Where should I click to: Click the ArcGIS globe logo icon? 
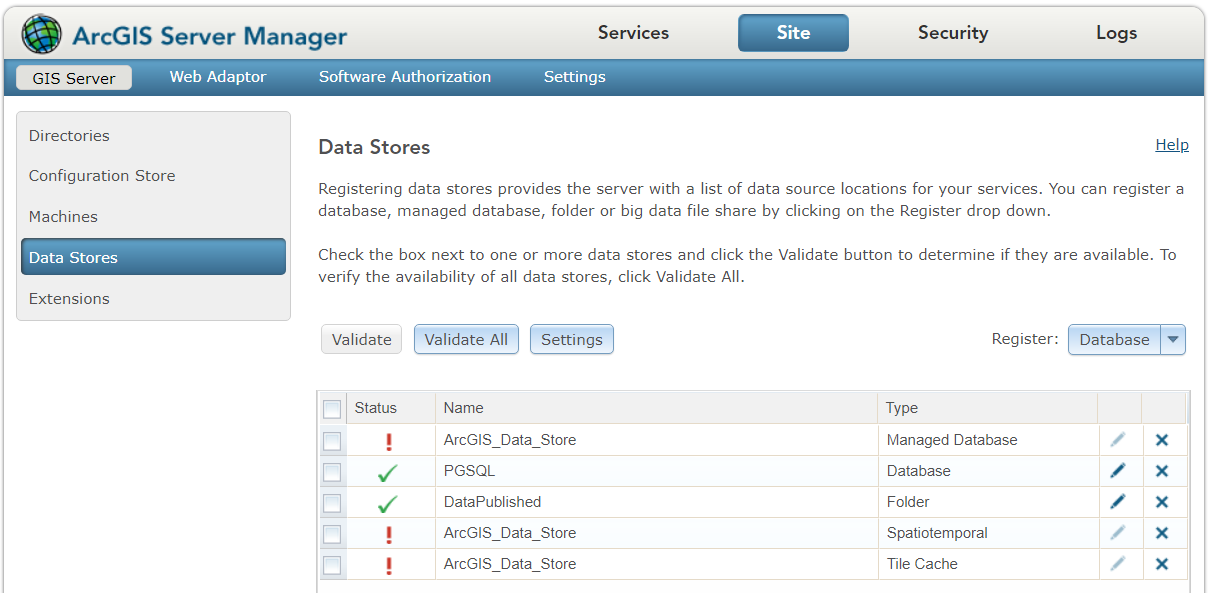pos(41,35)
